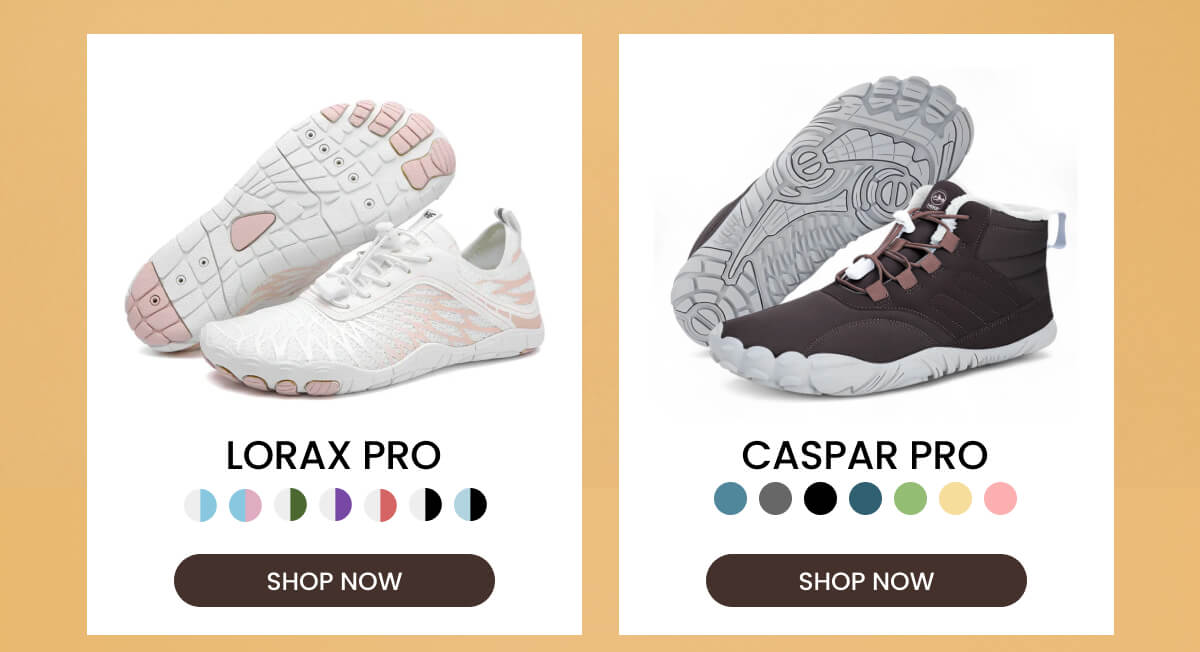Image resolution: width=1200 pixels, height=652 pixels.
Task: Select white and light blue Lorax swatch
Action: (x=200, y=505)
